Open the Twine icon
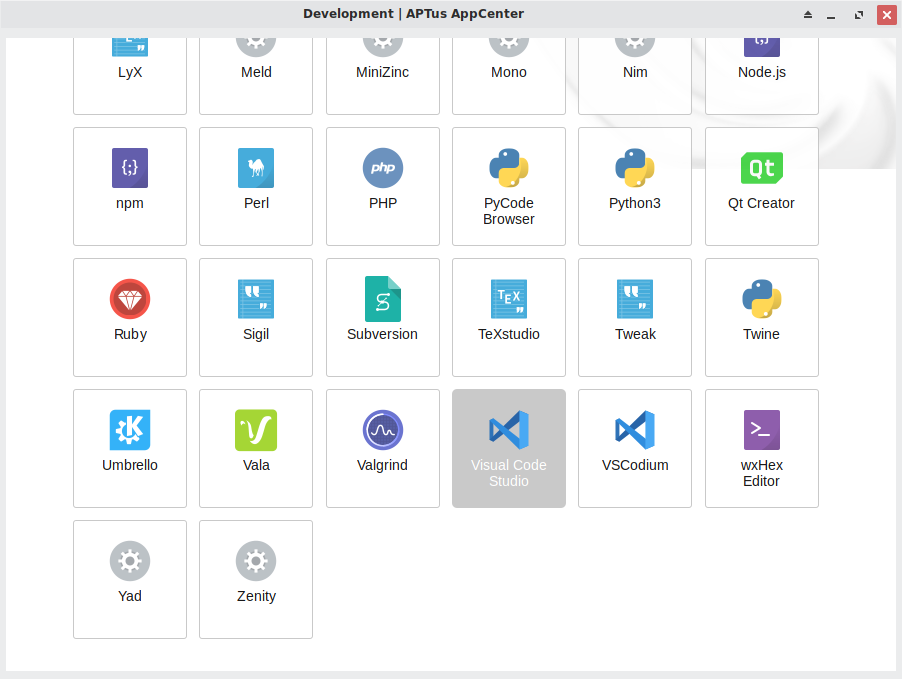902x679 pixels. [x=762, y=299]
